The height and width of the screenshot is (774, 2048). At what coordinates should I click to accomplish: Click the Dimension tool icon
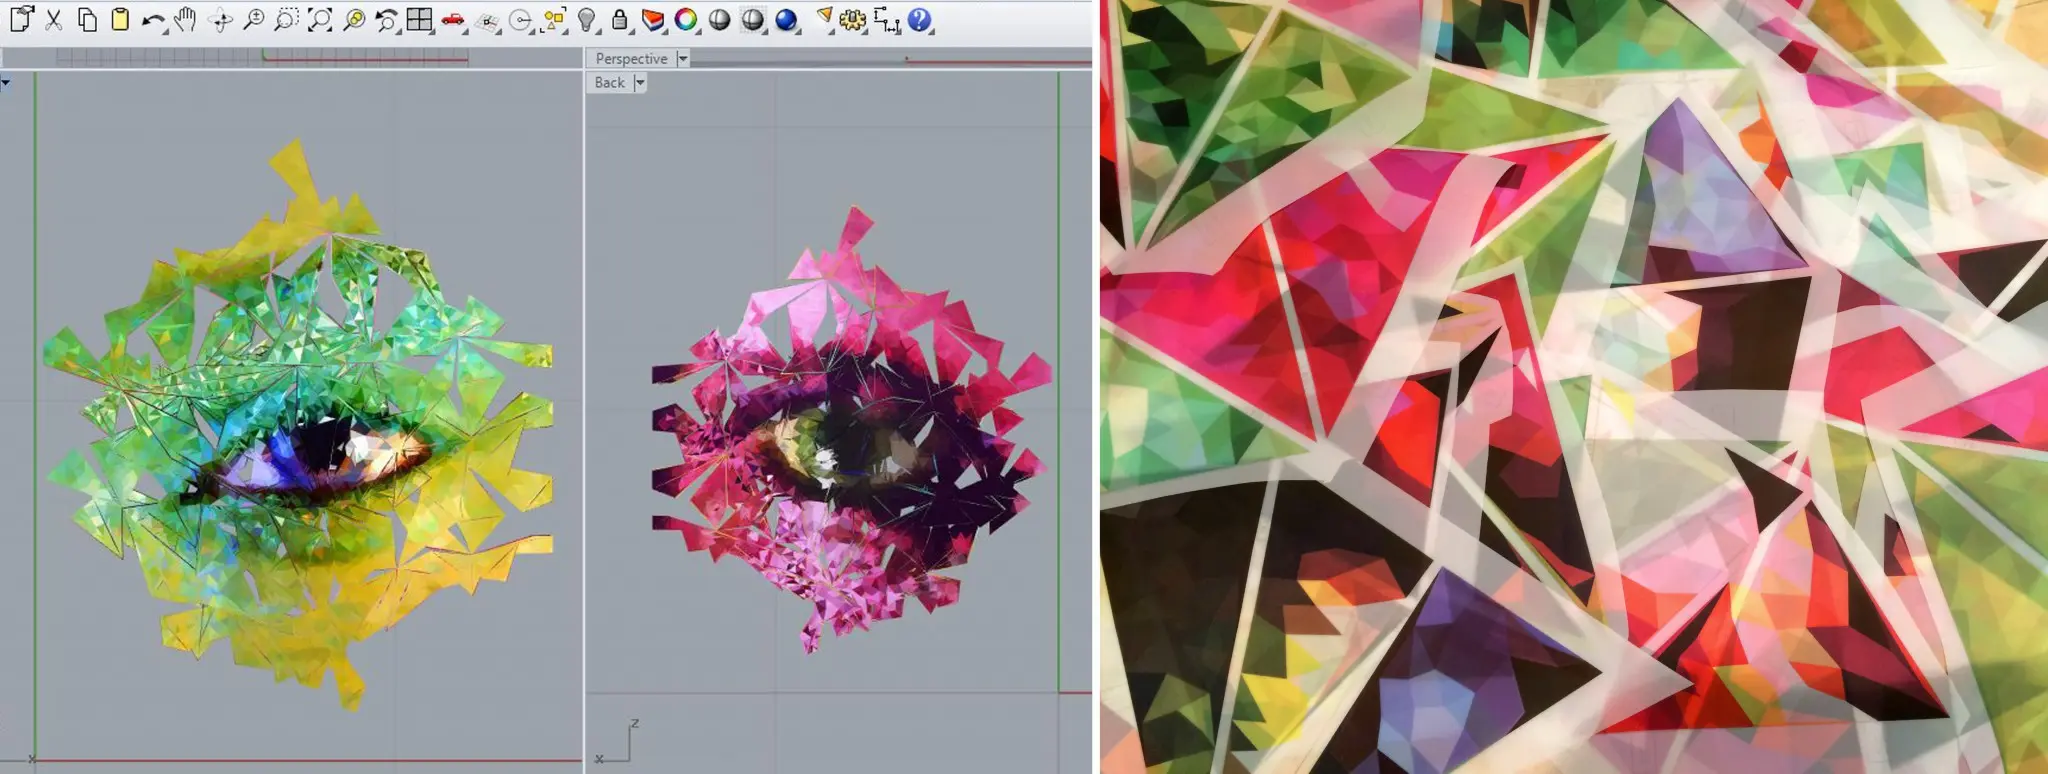coord(886,20)
